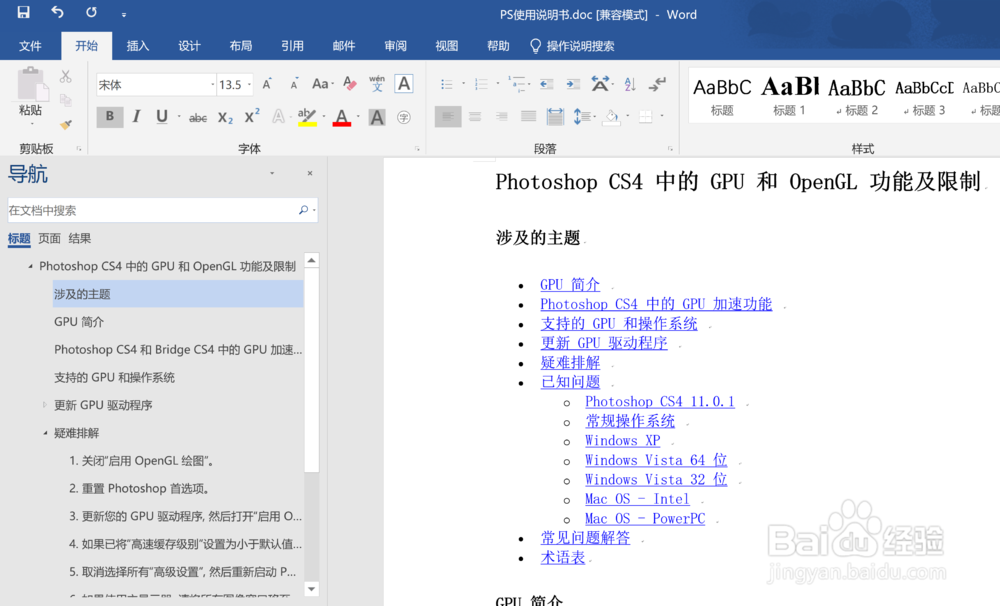Click the Save icon in title bar
Viewport: 1000px width, 606px height.
24,12
